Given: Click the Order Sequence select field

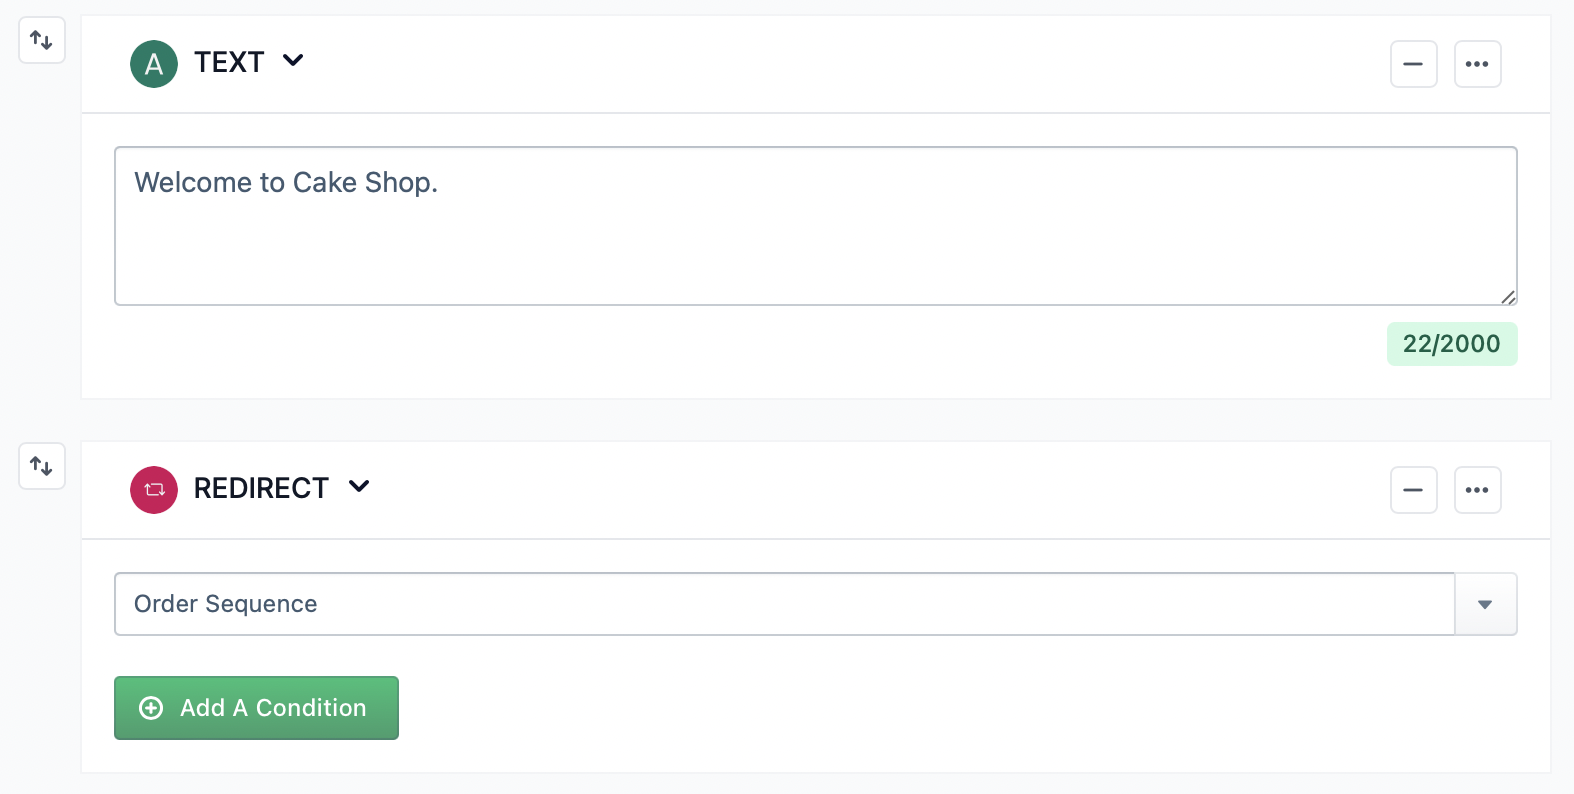Looking at the screenshot, I should coord(784,604).
